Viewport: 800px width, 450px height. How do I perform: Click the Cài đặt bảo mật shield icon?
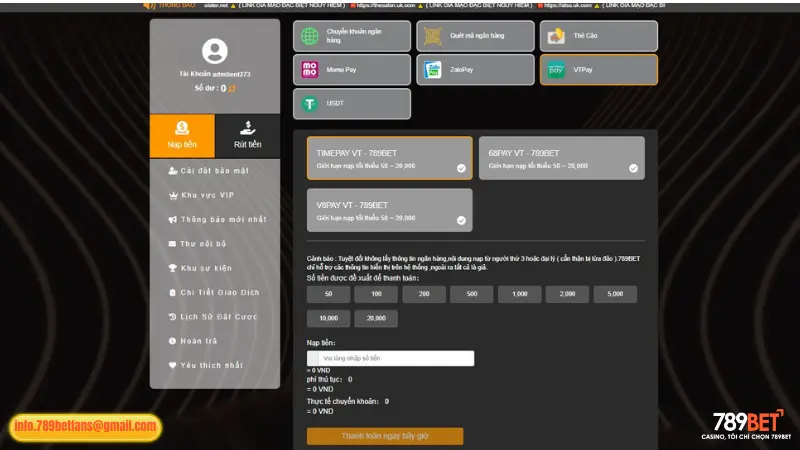point(172,170)
